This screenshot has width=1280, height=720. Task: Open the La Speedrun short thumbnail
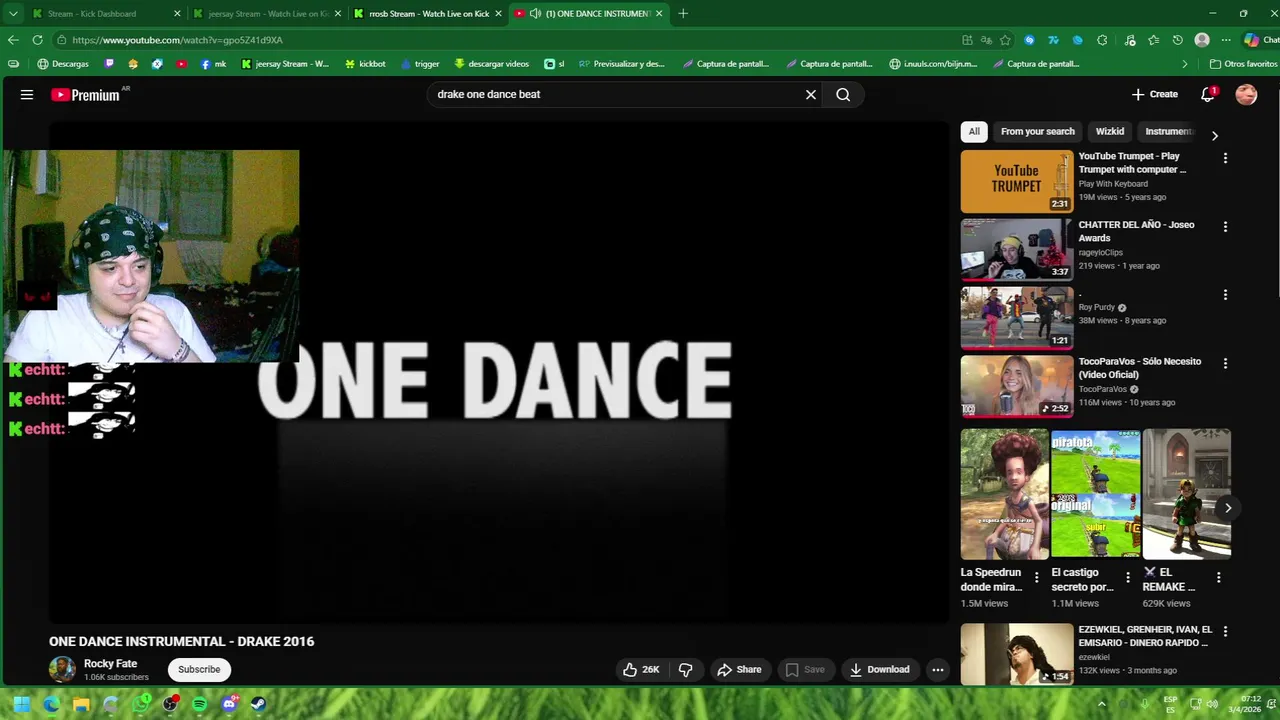(x=1005, y=494)
